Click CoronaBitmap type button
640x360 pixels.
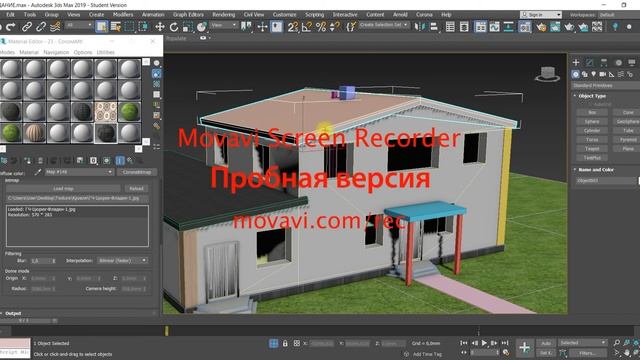pos(137,172)
